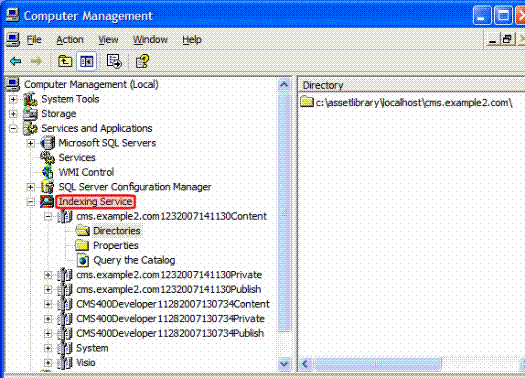Select the Indexing Service label

(95, 202)
